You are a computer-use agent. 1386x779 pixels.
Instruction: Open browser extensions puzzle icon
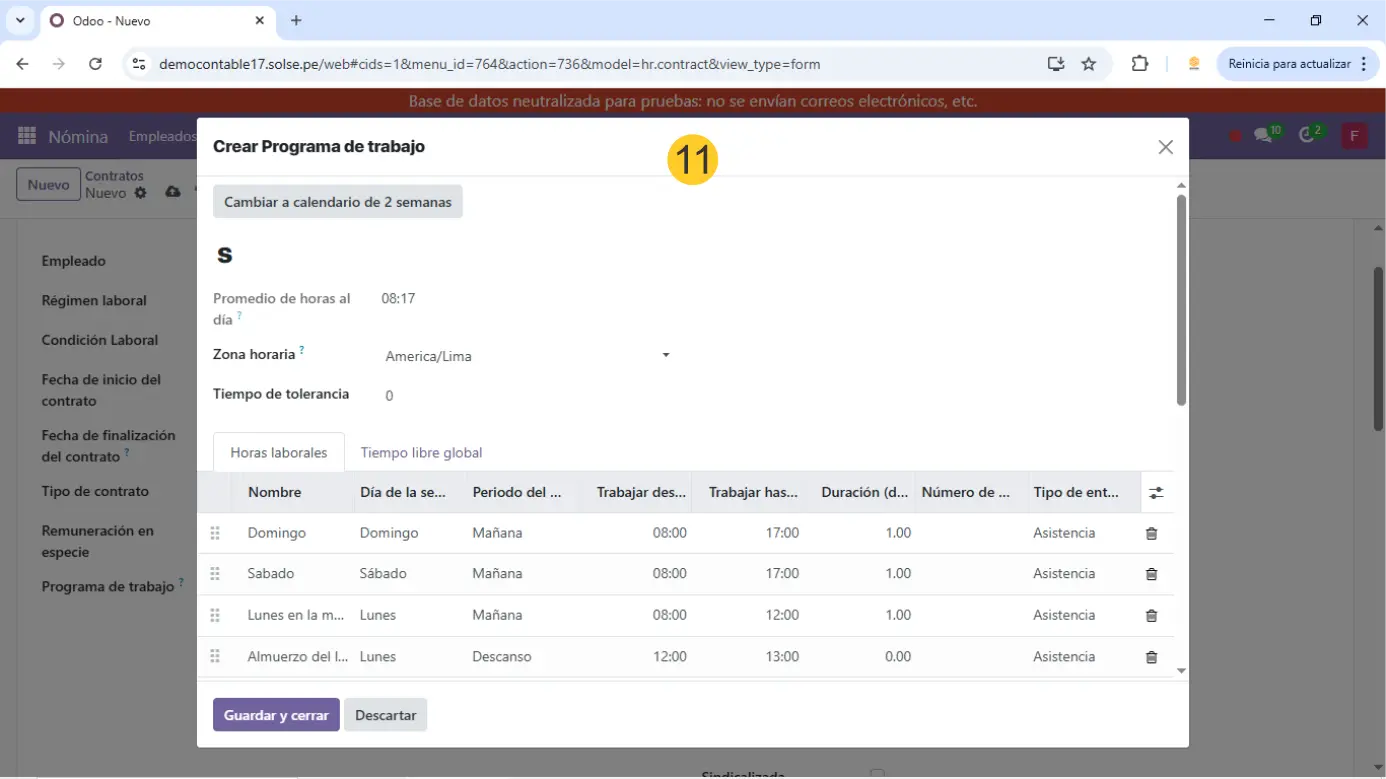point(1139,64)
